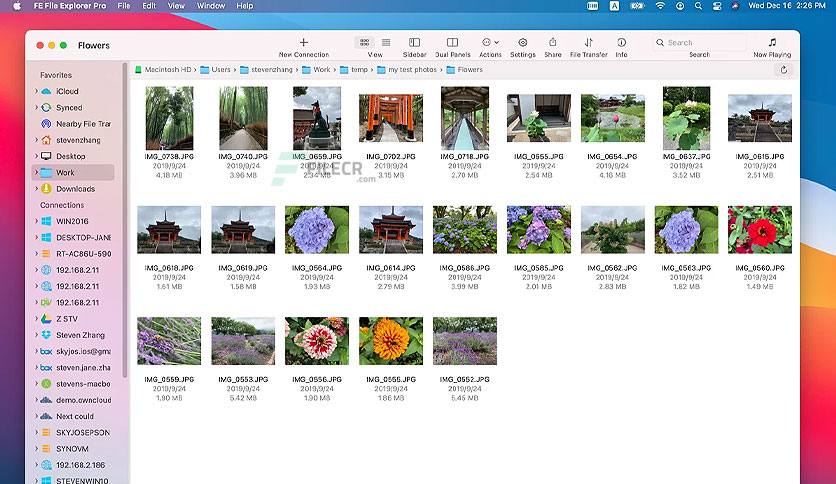Open the Apple menu
The image size is (836, 484).
click(17, 6)
